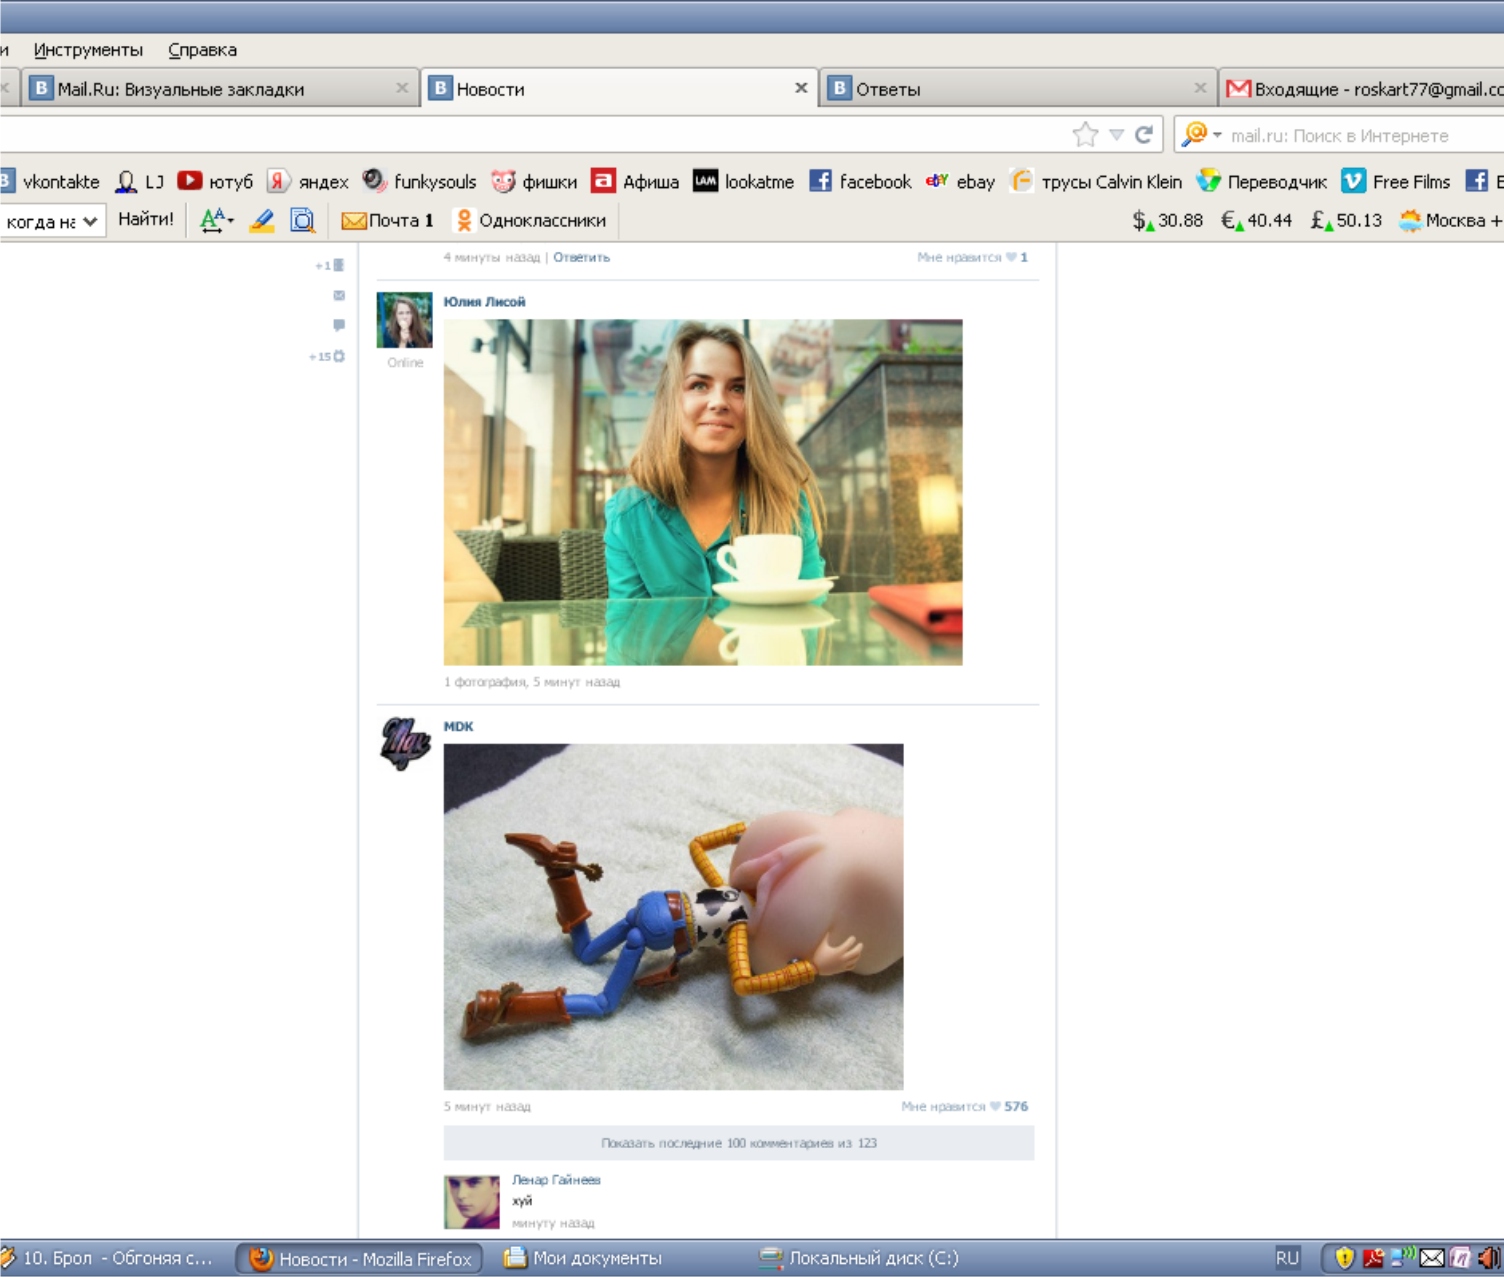Open the MDK community avatar

pyautogui.click(x=405, y=744)
